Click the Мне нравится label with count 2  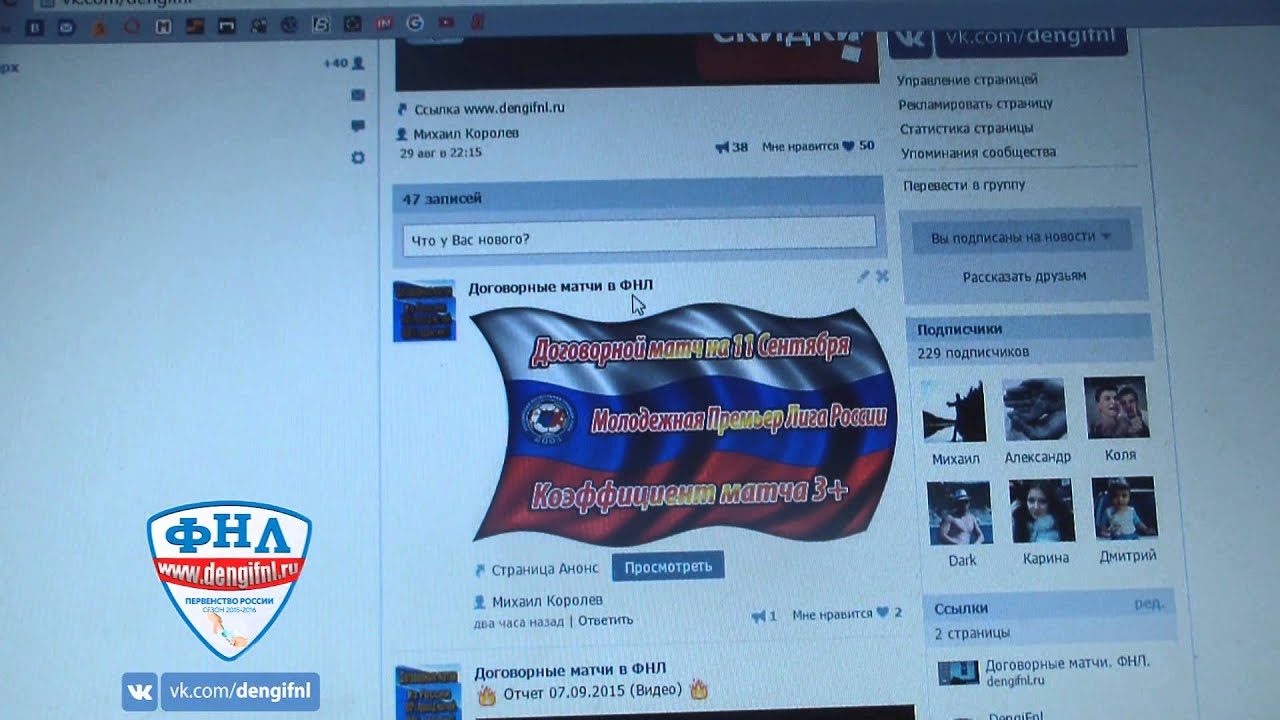[832, 615]
